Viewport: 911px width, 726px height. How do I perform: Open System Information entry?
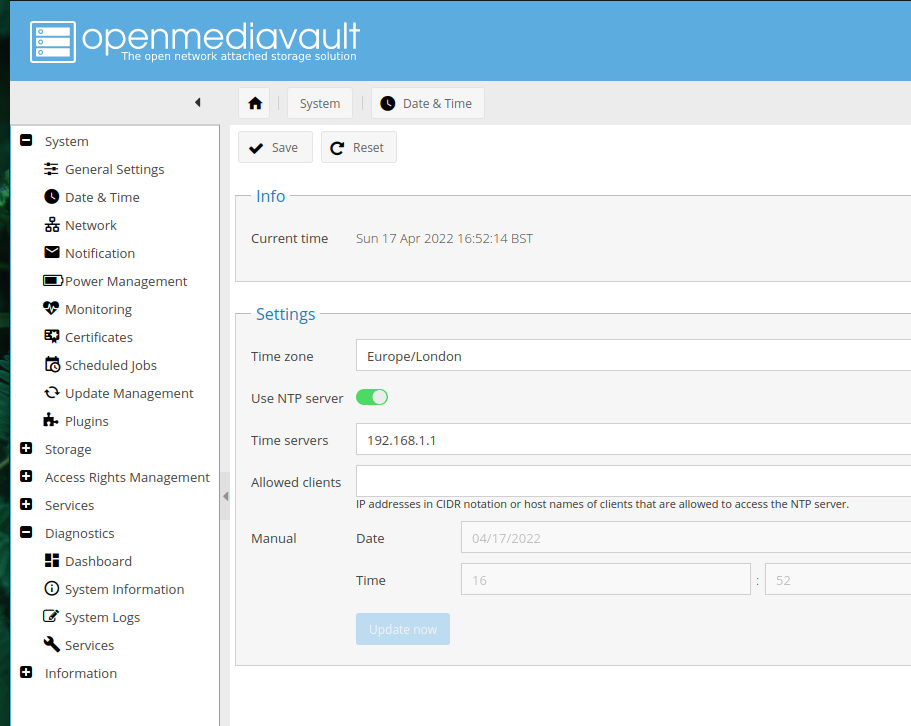124,590
